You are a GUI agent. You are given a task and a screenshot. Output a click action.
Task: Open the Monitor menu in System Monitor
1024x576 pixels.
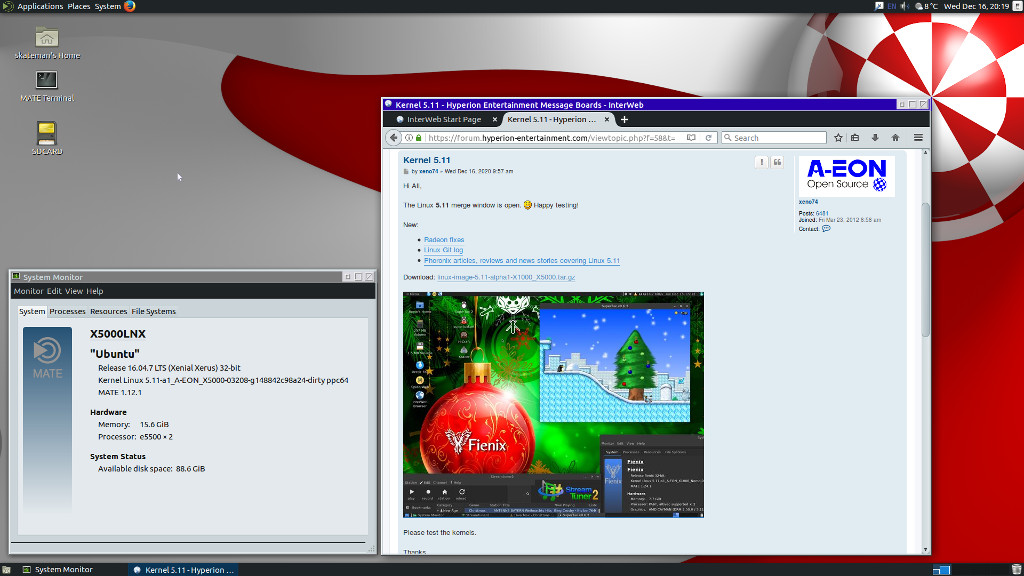pyautogui.click(x=28, y=291)
